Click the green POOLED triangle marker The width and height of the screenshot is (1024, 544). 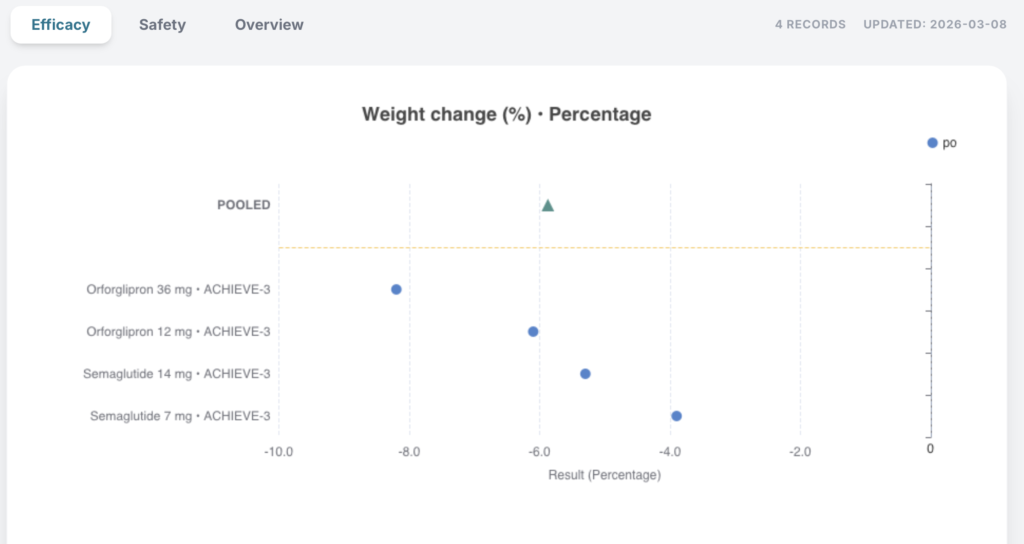pyautogui.click(x=548, y=205)
